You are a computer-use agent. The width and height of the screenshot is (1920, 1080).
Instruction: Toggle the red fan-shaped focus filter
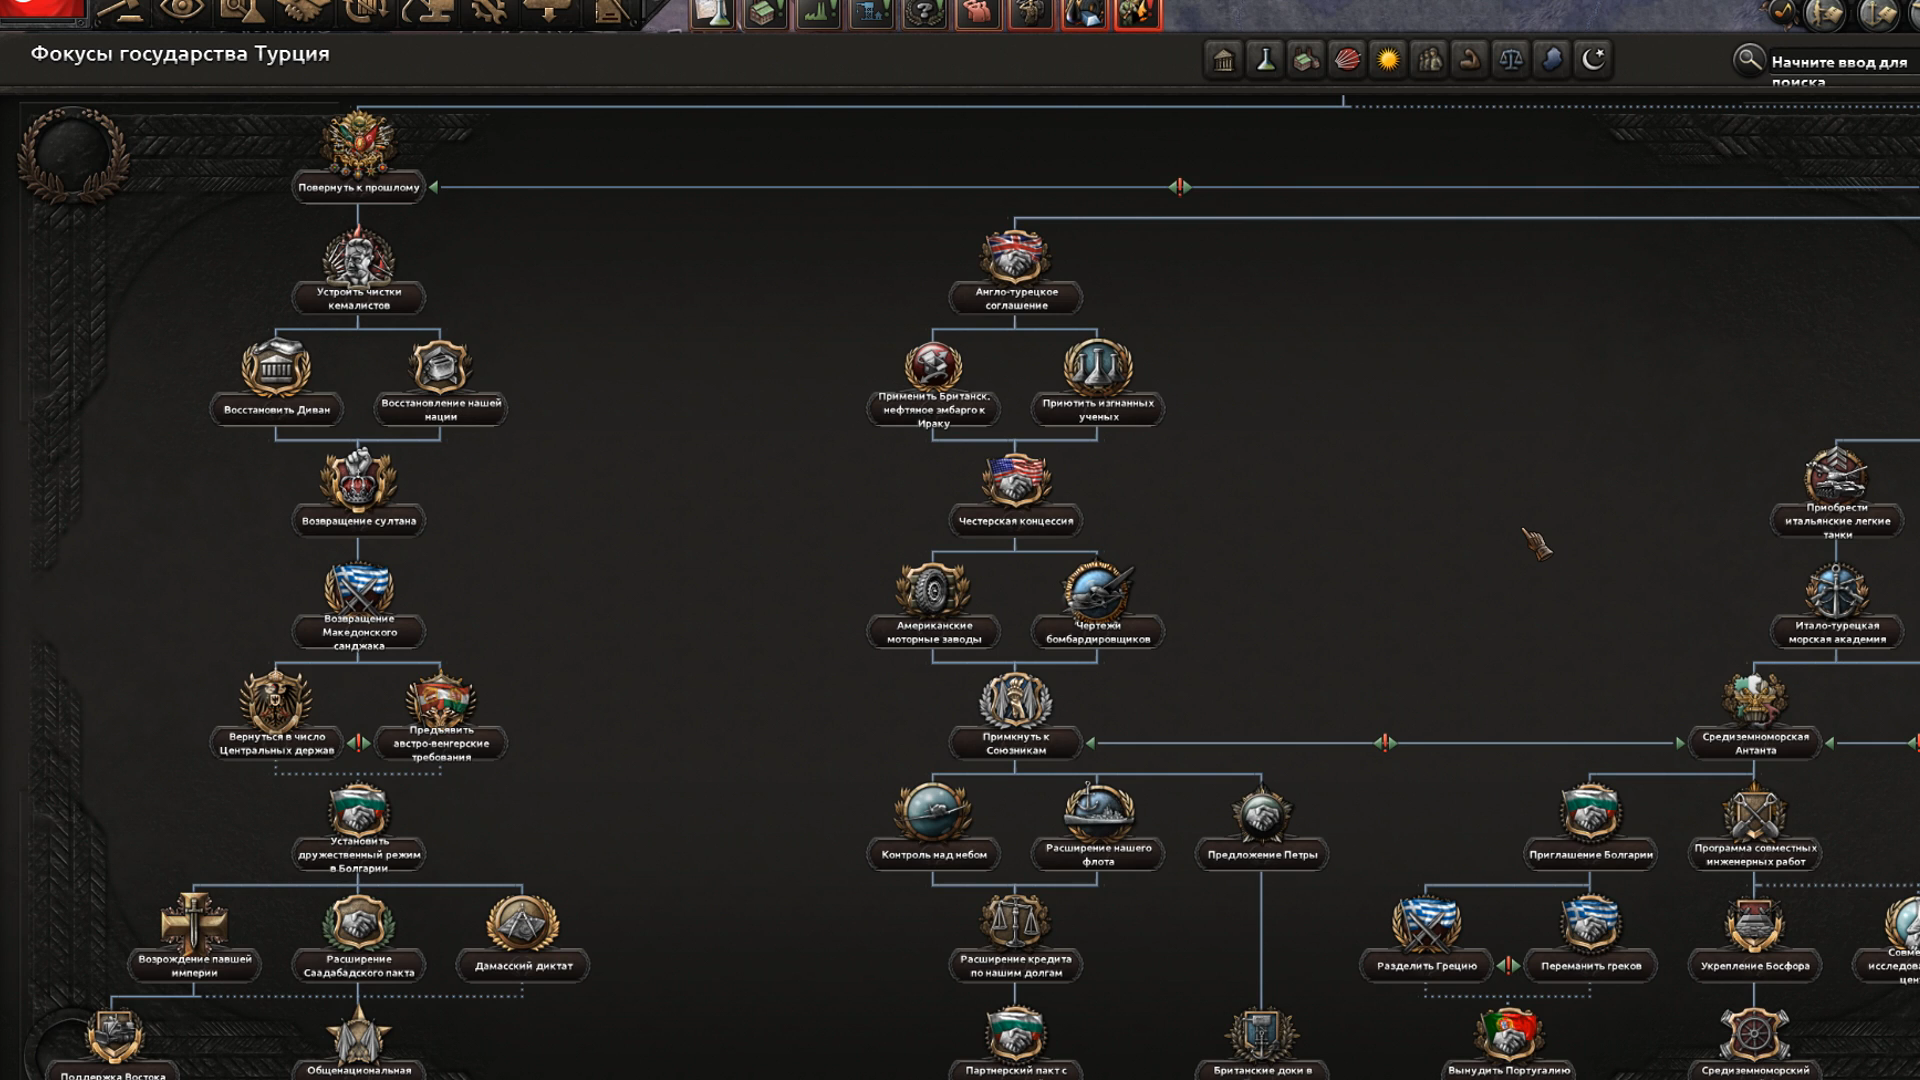click(x=1347, y=60)
